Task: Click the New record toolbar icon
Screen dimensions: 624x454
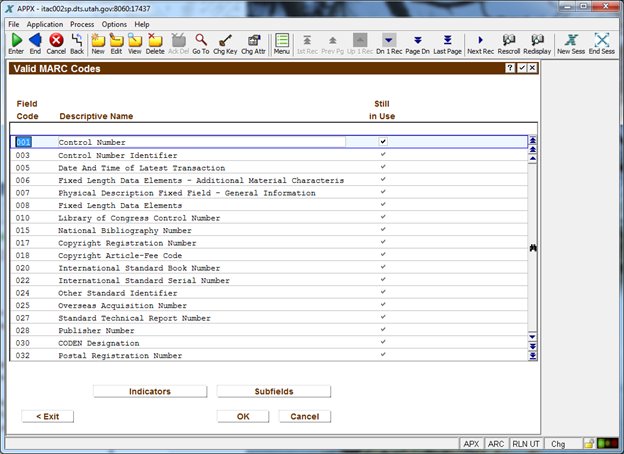Action: tap(98, 41)
